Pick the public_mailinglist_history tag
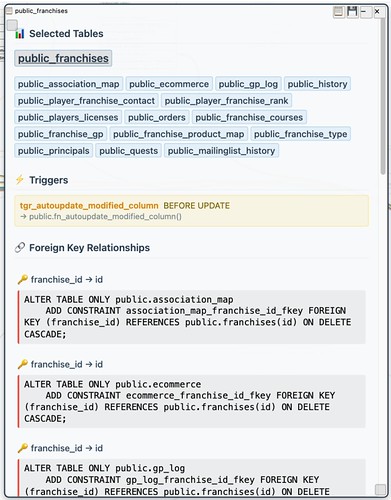 [221, 151]
